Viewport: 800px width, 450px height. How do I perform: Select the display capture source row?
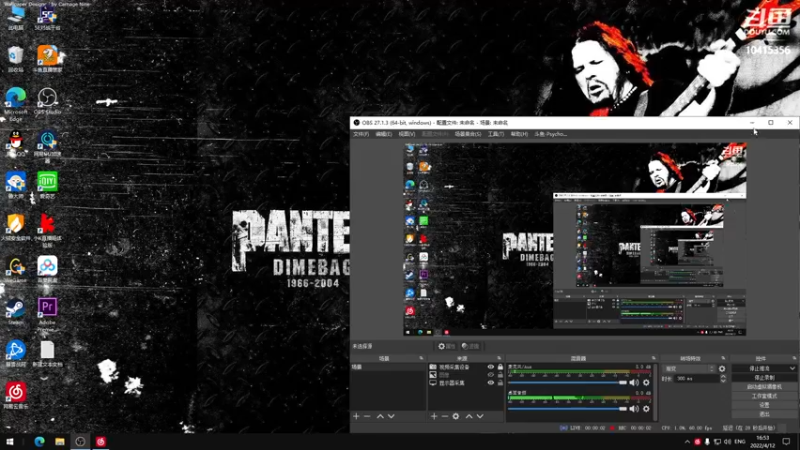click(x=465, y=383)
